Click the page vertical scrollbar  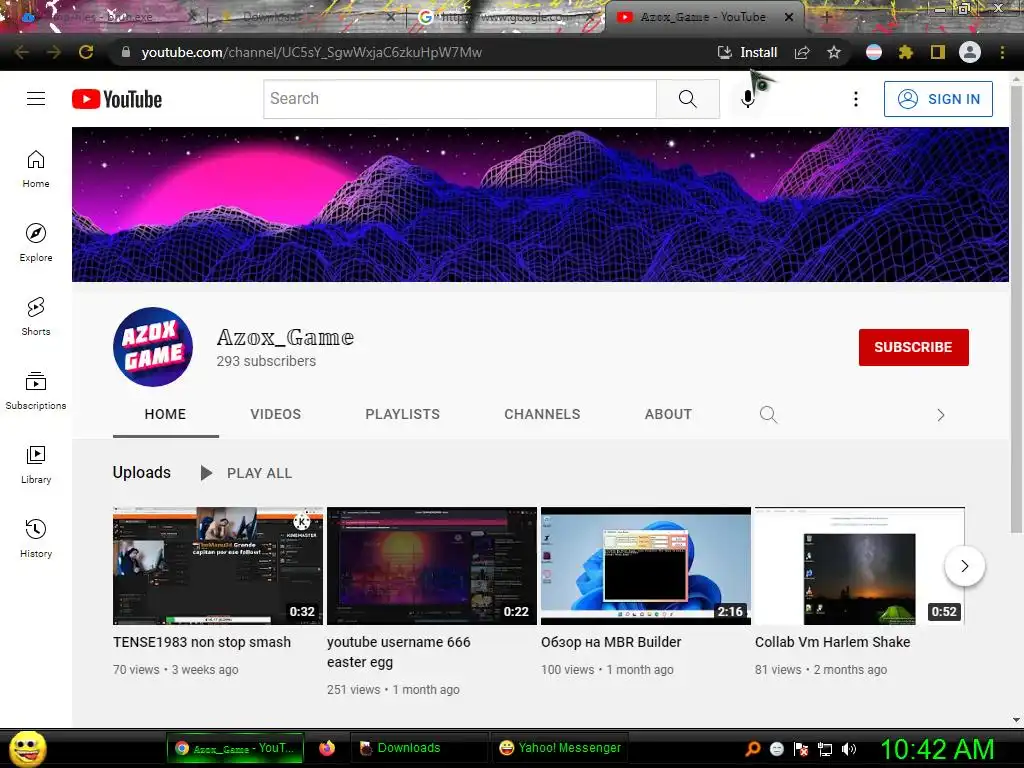click(x=1016, y=307)
